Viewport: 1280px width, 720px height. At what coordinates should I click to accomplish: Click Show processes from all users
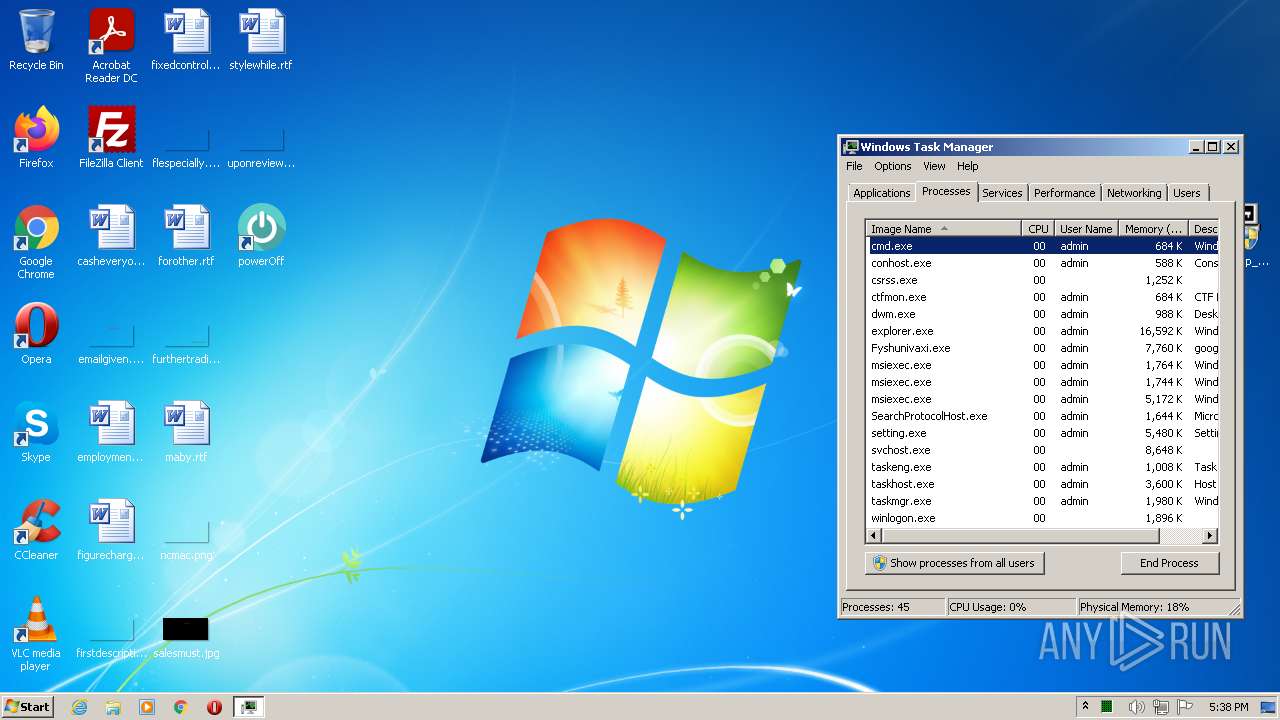click(954, 563)
